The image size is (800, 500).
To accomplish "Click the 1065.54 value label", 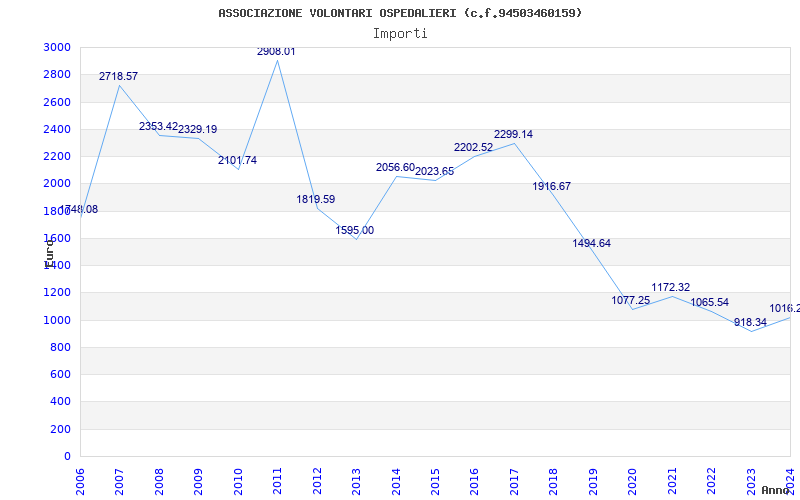I will point(710,302).
